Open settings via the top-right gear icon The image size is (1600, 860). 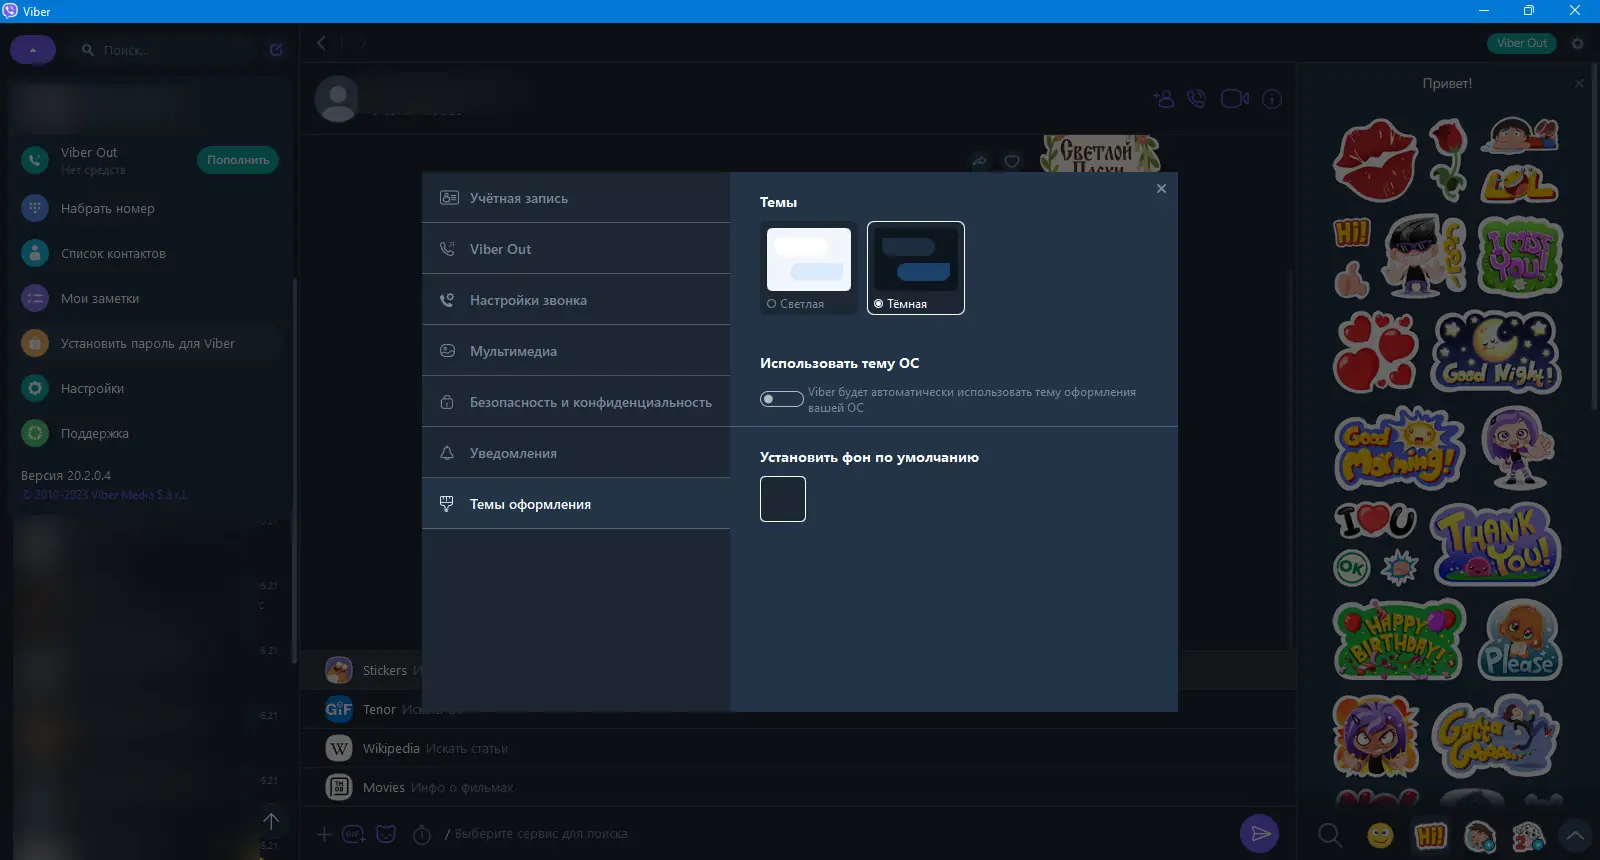pos(1578,44)
